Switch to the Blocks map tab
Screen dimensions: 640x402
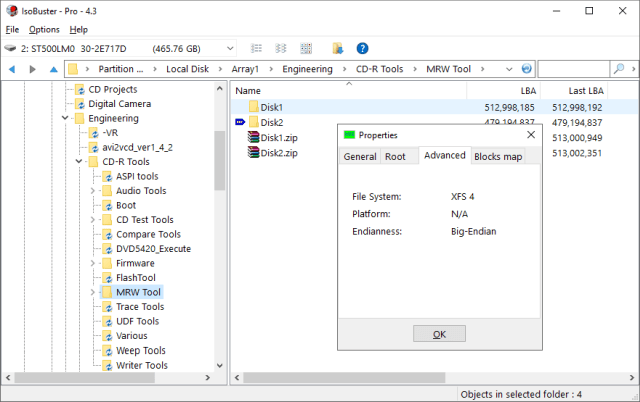498,157
